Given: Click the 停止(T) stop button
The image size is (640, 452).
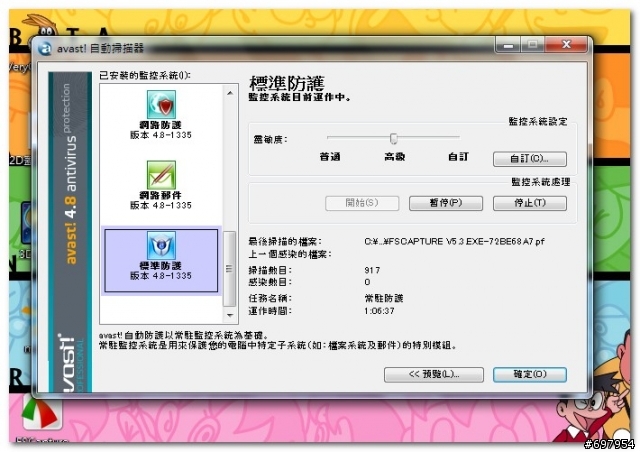Looking at the screenshot, I should [x=529, y=203].
